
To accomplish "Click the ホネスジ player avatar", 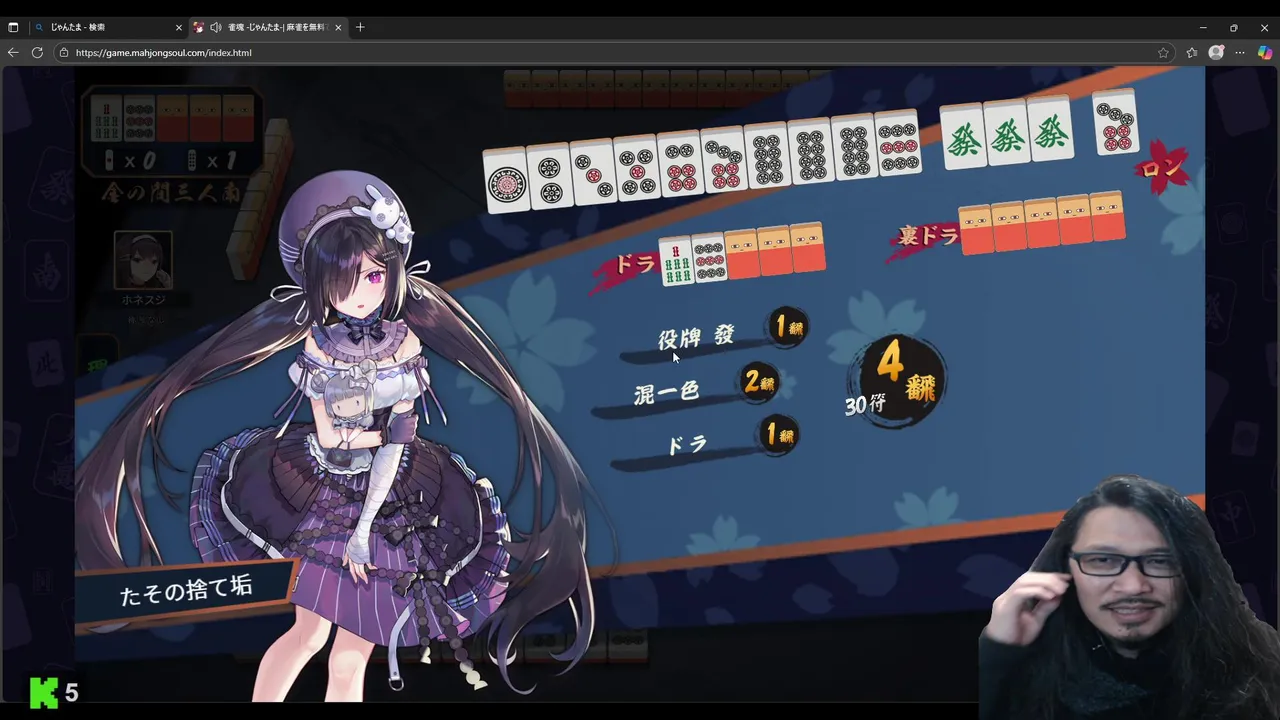I will [143, 260].
